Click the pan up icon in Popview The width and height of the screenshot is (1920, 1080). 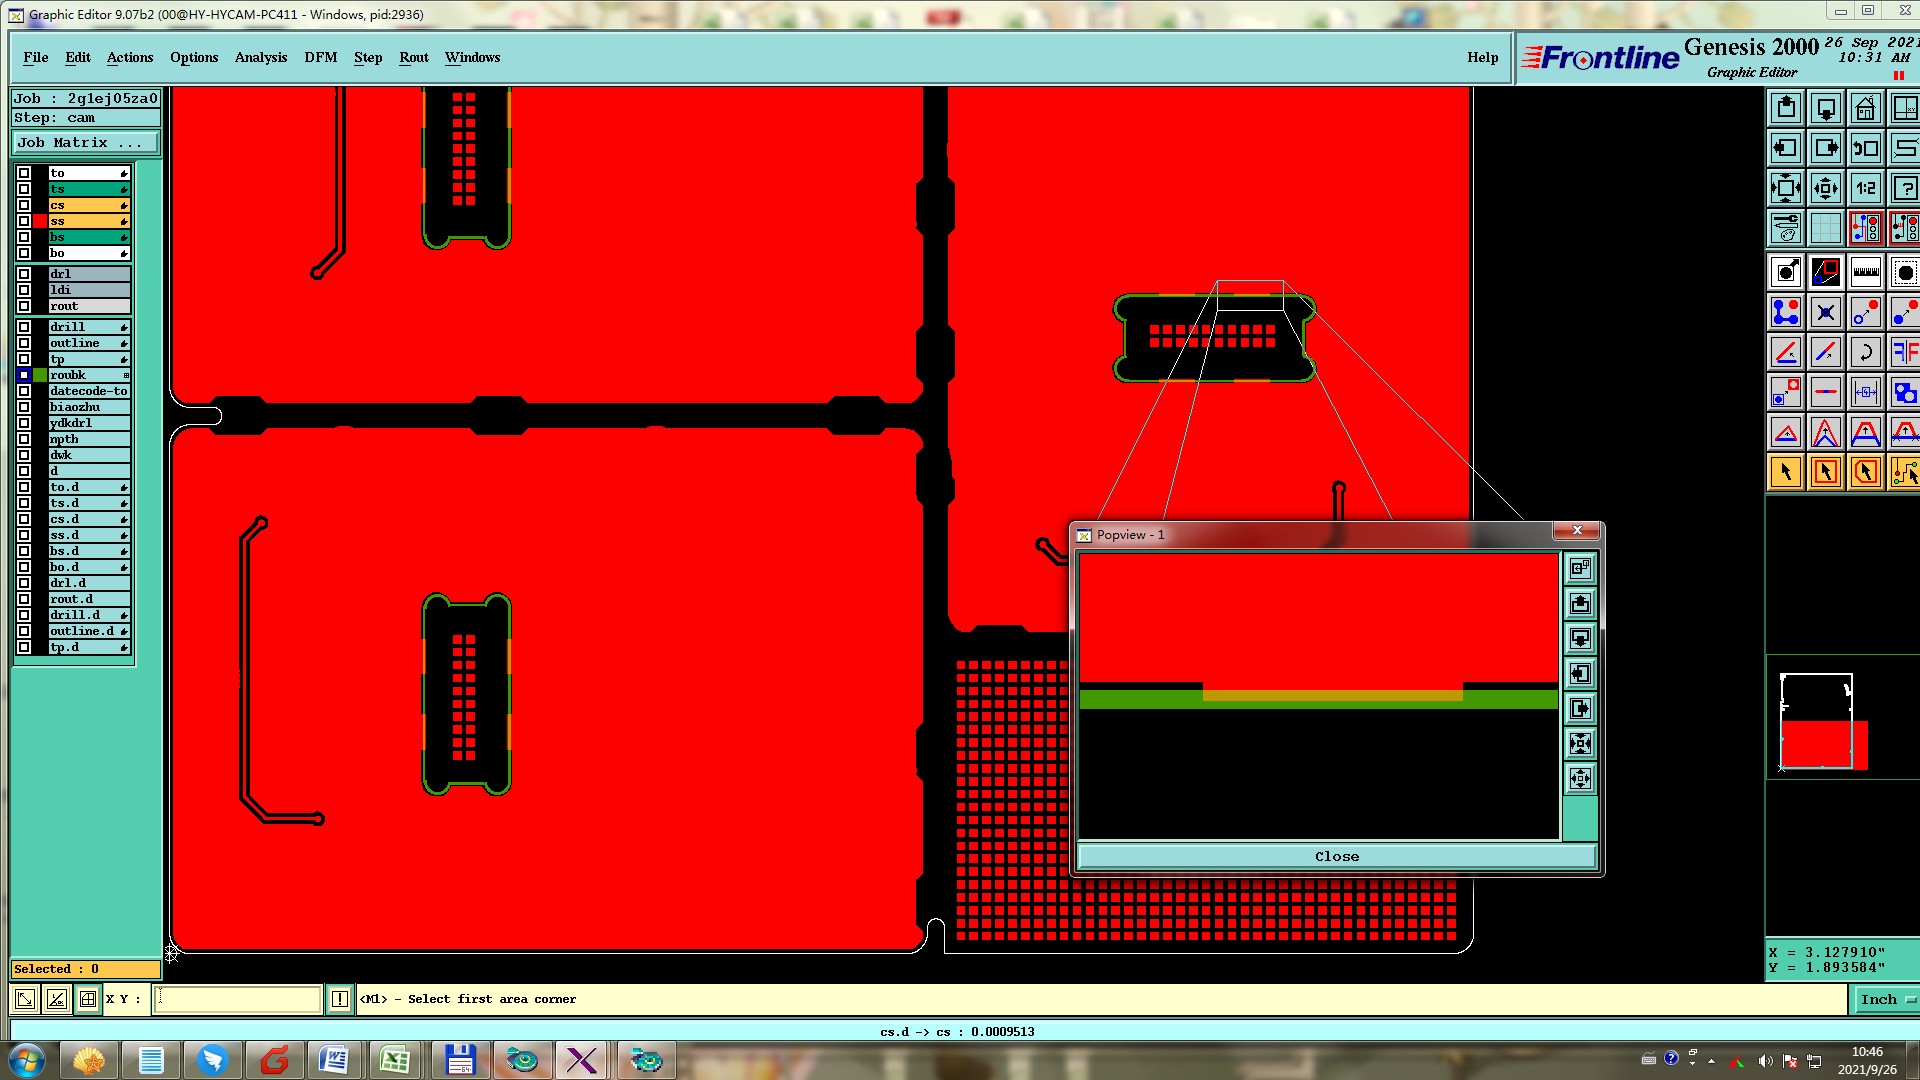point(1580,604)
